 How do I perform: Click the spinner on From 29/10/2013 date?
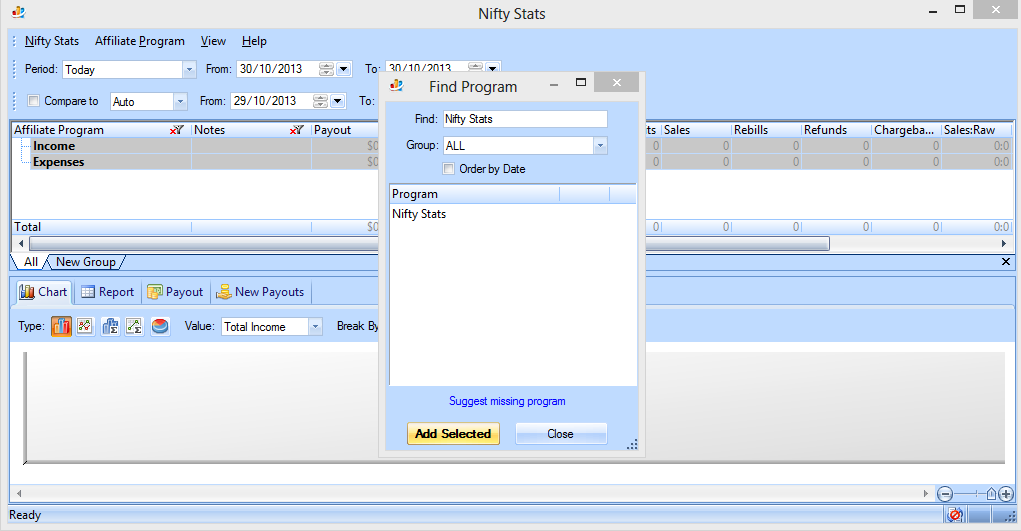(320, 101)
